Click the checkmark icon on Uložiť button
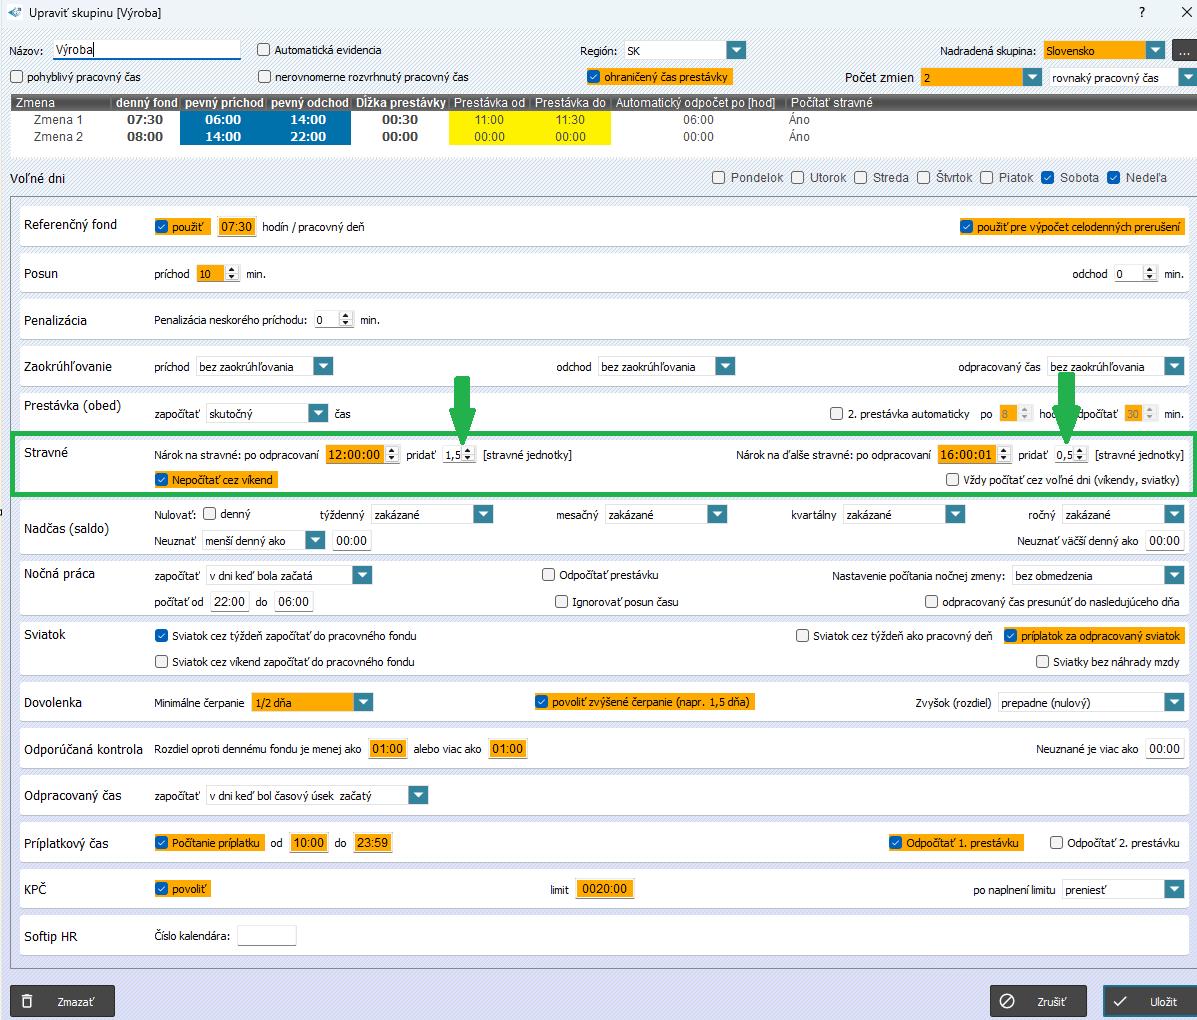 pos(1120,1001)
